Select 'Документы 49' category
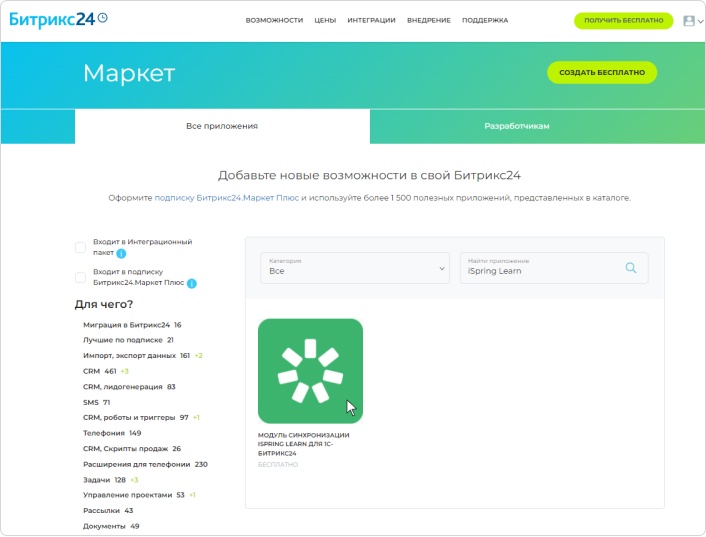The image size is (706, 537). click(111, 526)
